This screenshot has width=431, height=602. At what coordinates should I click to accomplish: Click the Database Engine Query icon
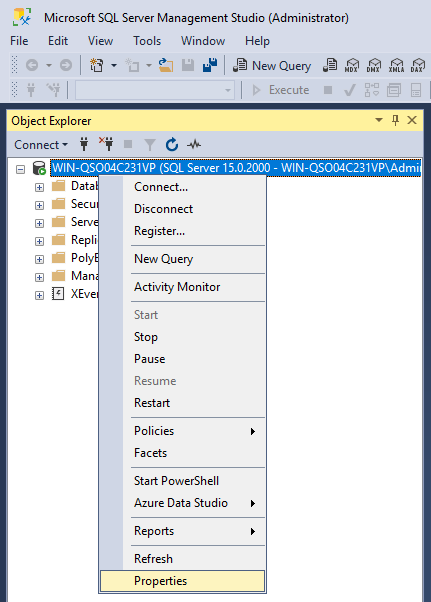coord(329,66)
